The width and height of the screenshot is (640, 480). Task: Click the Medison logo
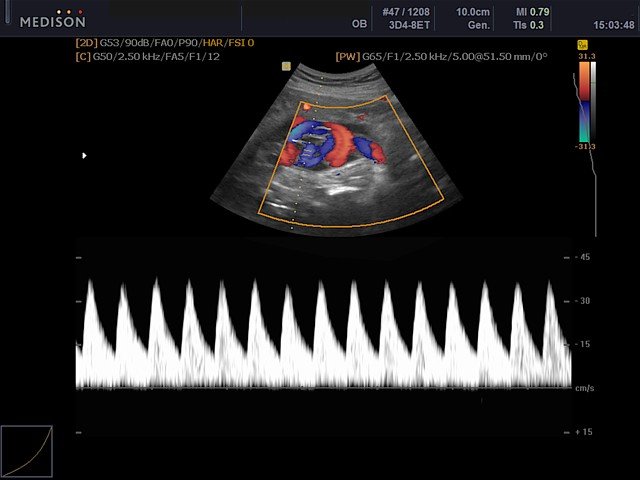pos(52,19)
